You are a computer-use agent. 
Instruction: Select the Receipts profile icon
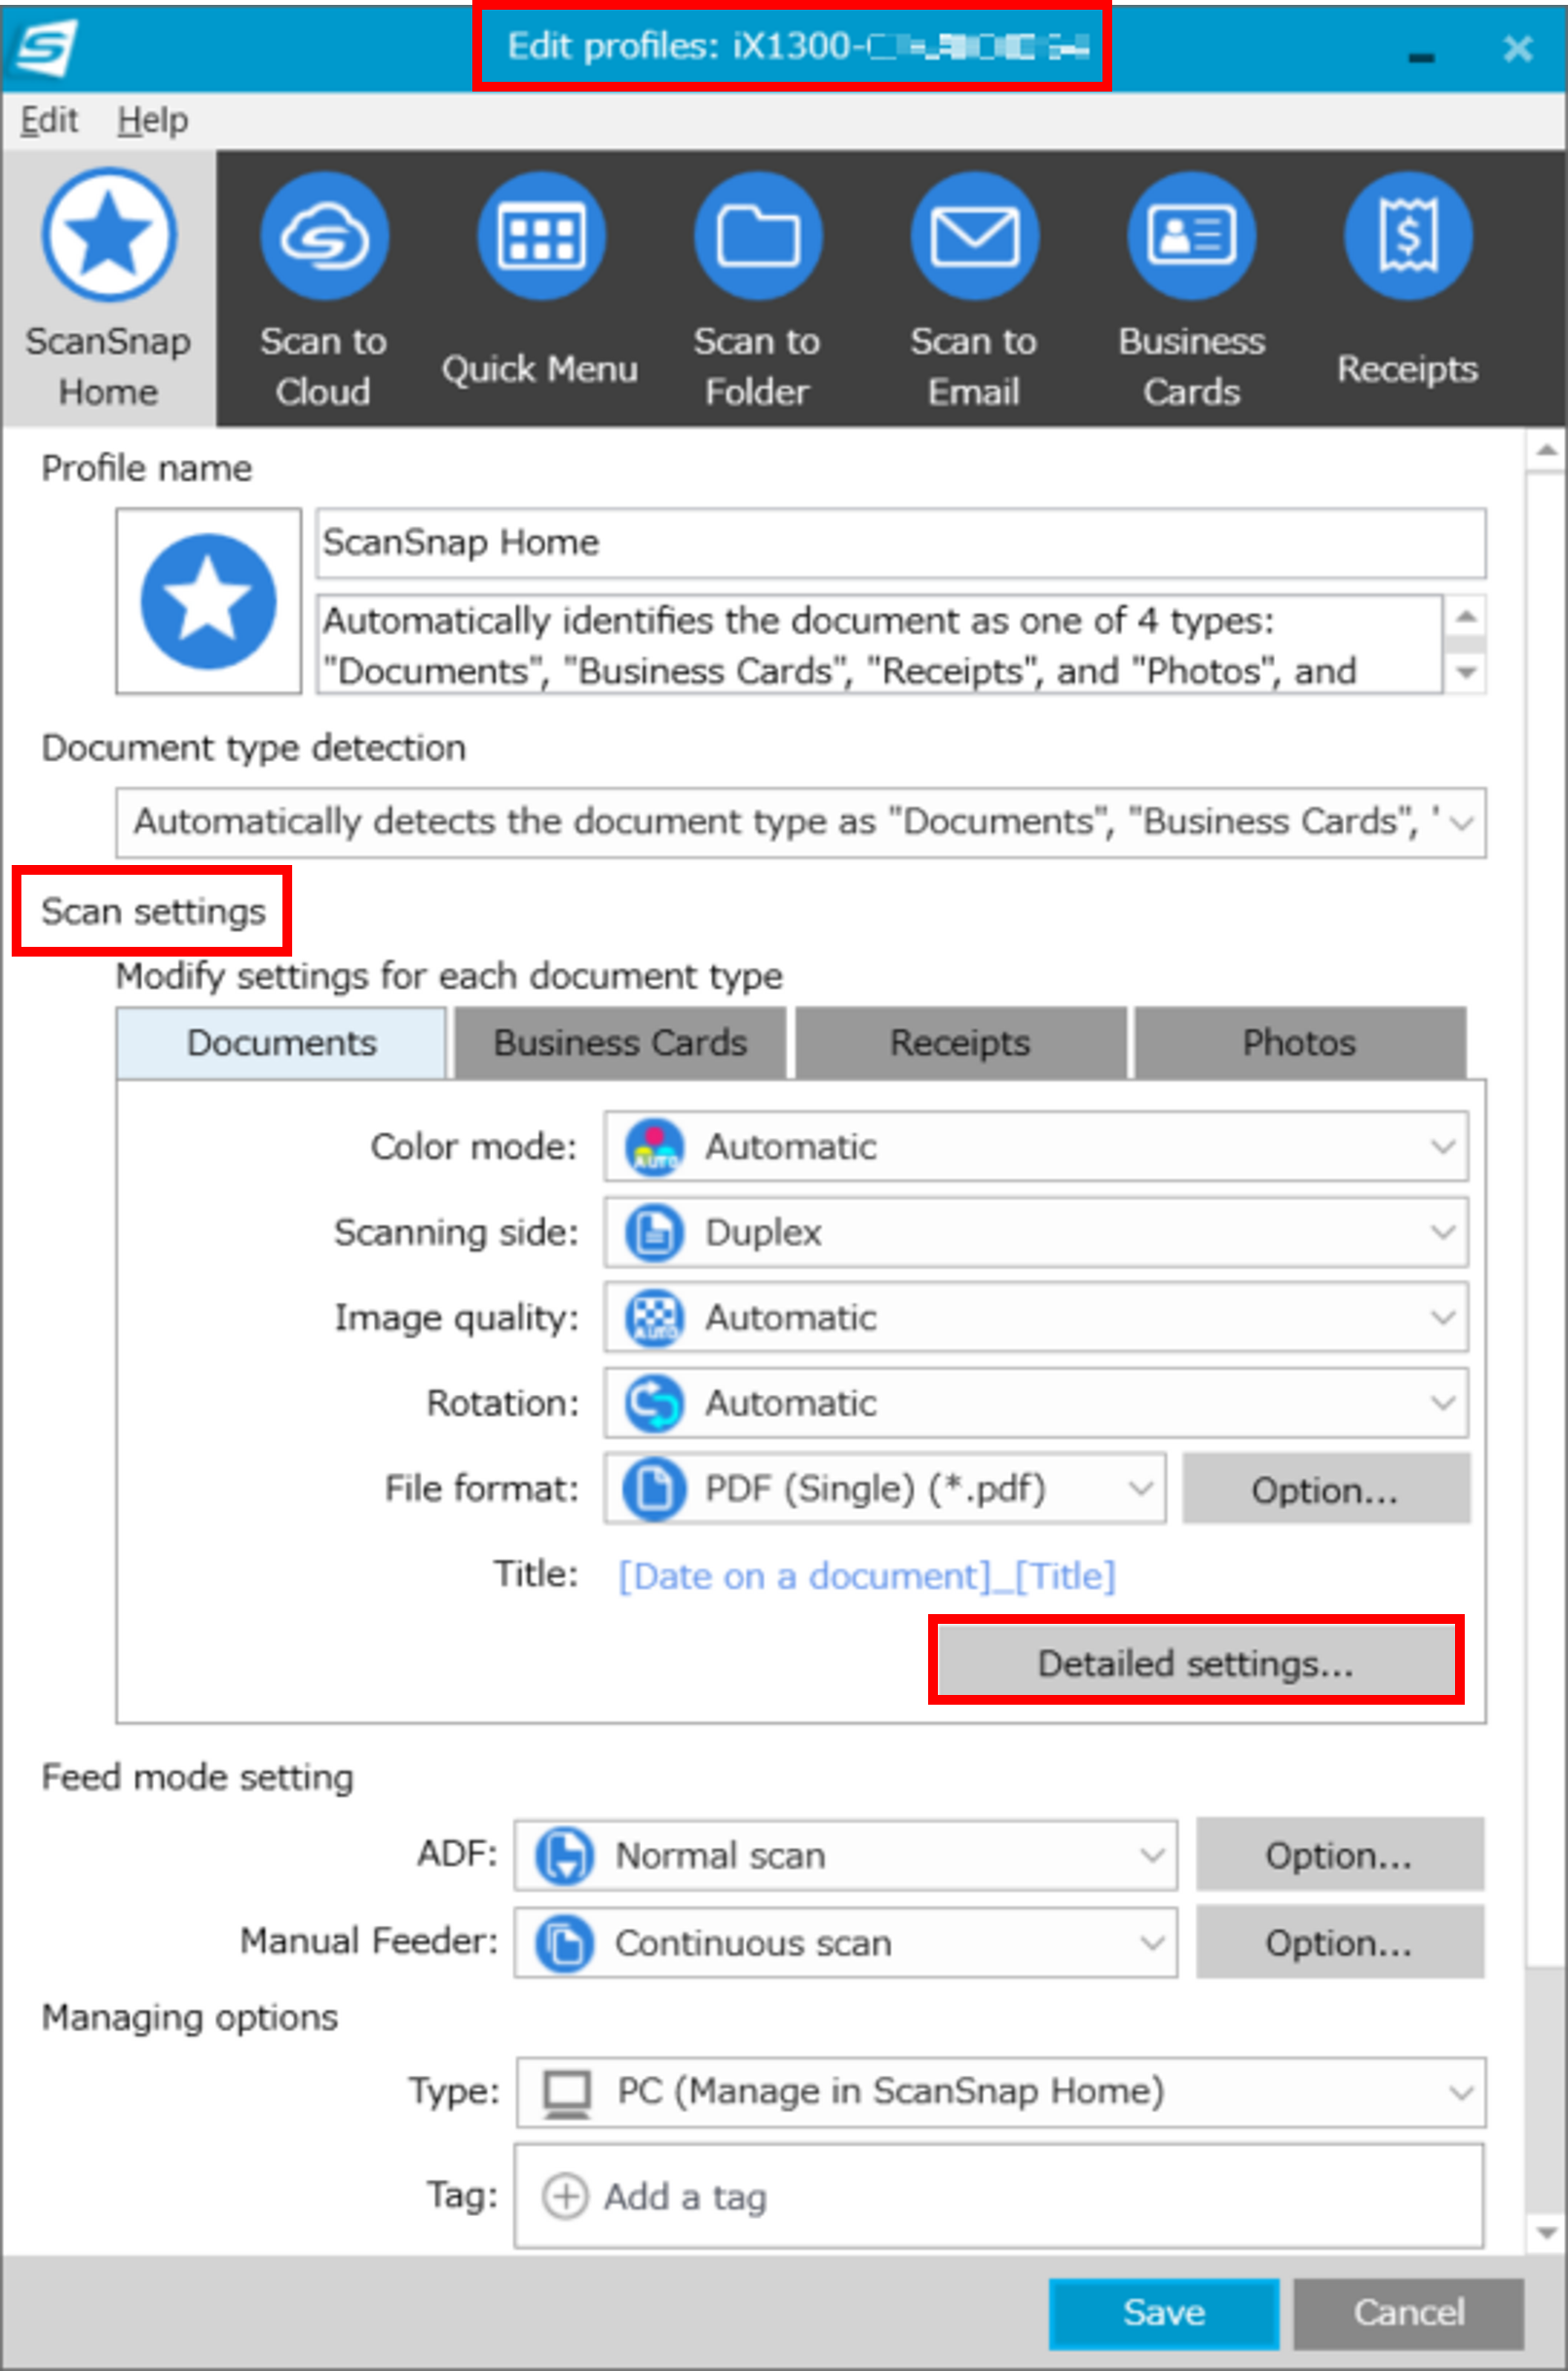click(x=1408, y=236)
